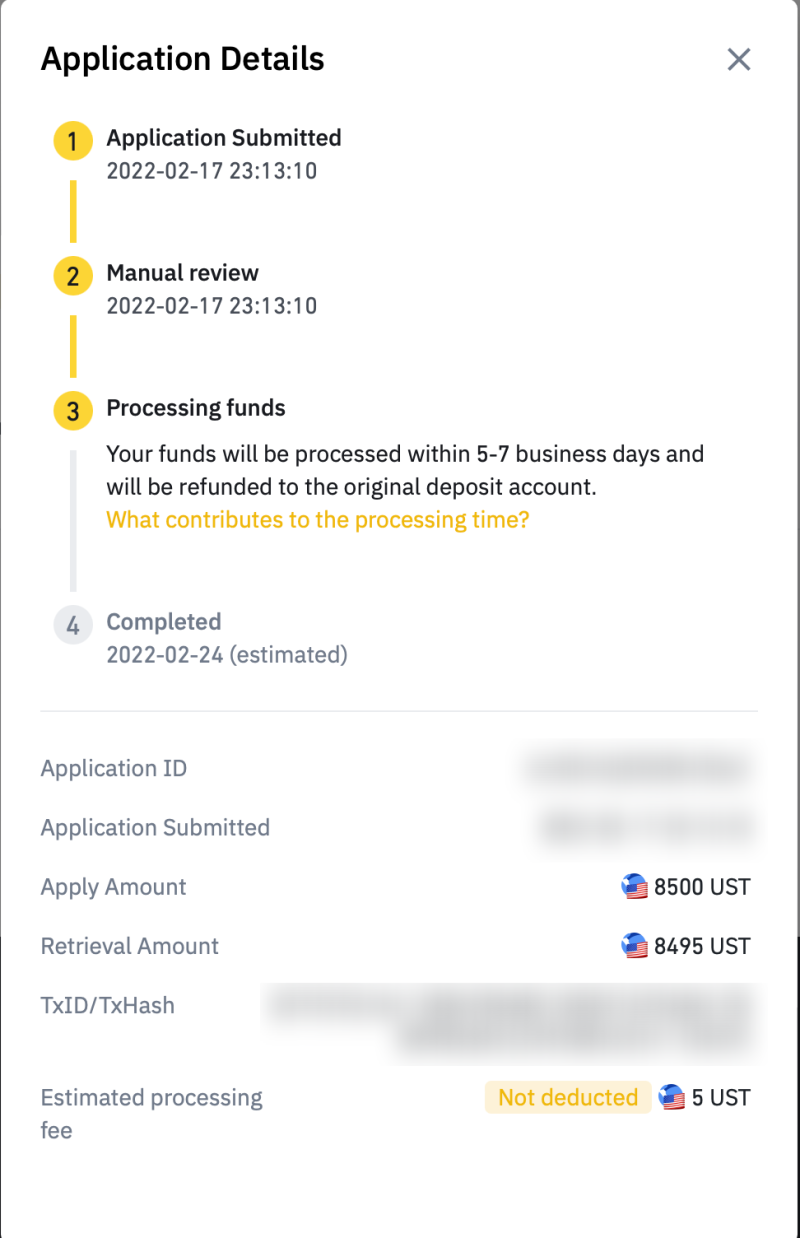Click the UST coin icon beside Retrieval Amount
800x1238 pixels.
click(635, 946)
